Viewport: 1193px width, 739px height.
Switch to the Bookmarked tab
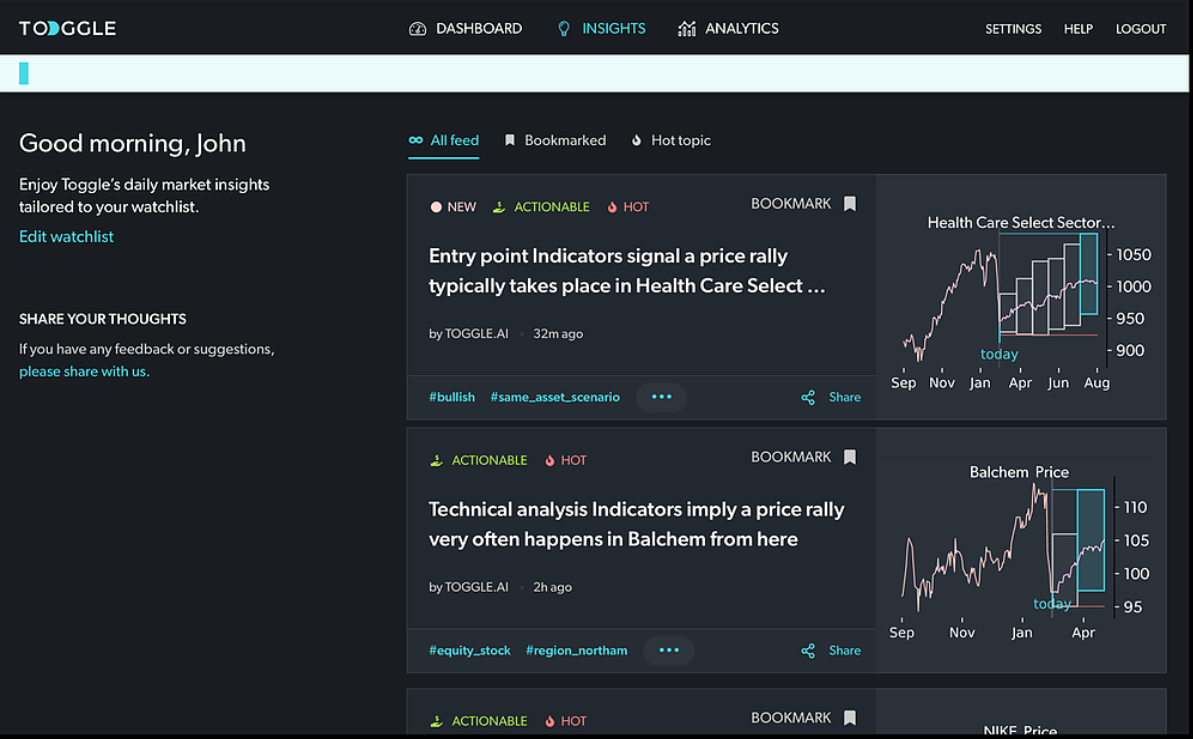pos(555,141)
